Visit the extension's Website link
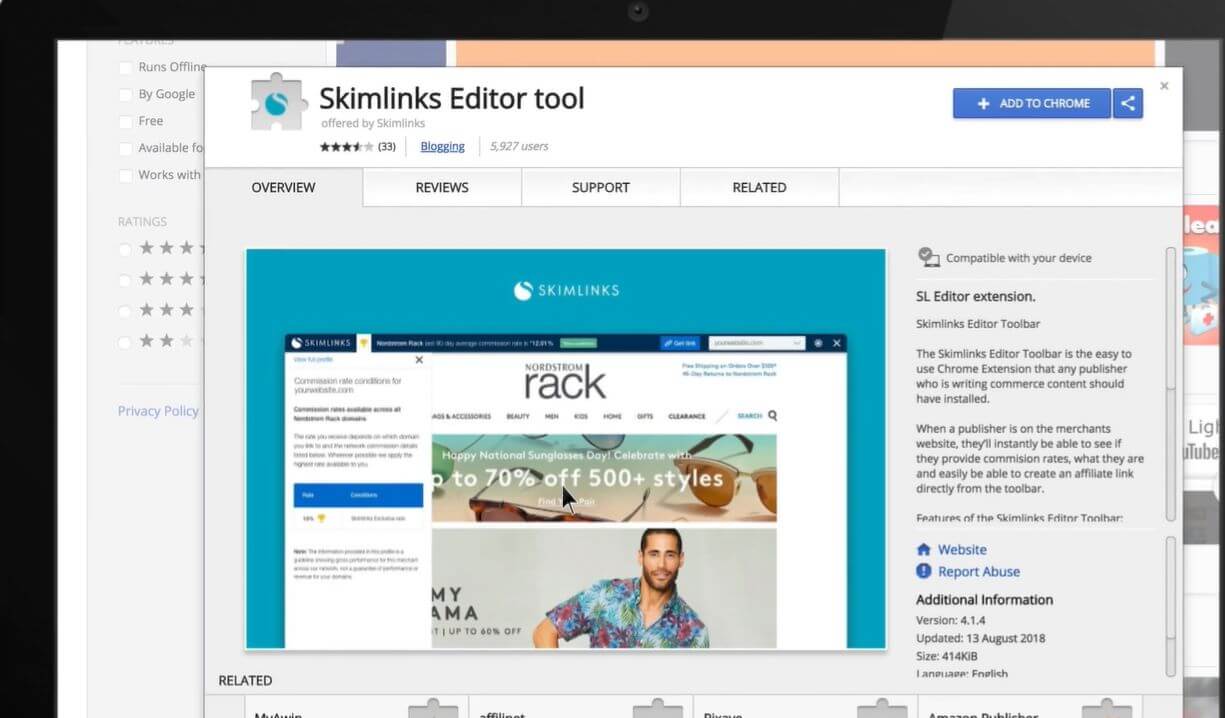 click(962, 550)
